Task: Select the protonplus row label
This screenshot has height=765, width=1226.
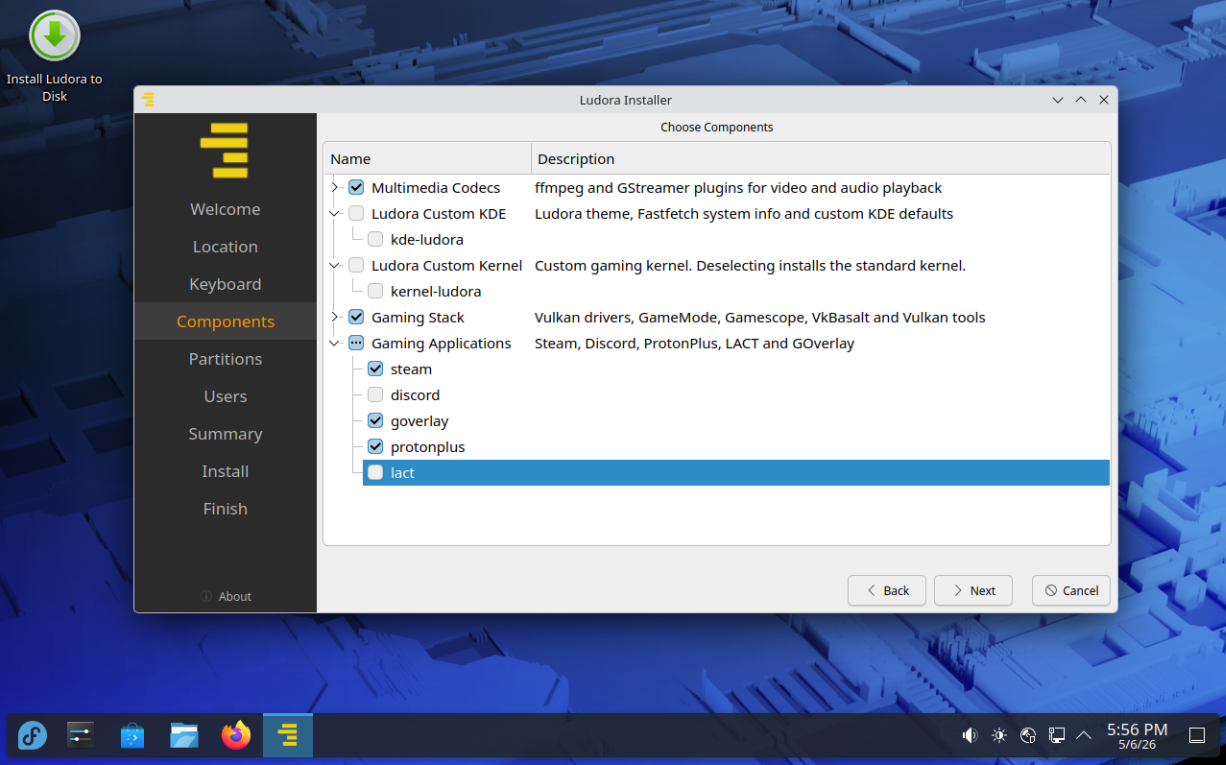Action: 427,447
